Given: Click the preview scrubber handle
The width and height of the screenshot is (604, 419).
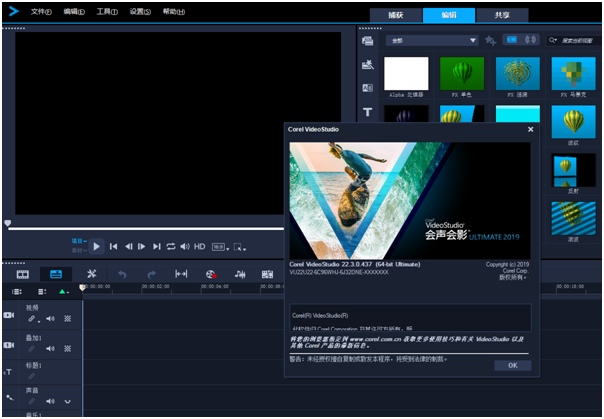Looking at the screenshot, I should coord(7,223).
